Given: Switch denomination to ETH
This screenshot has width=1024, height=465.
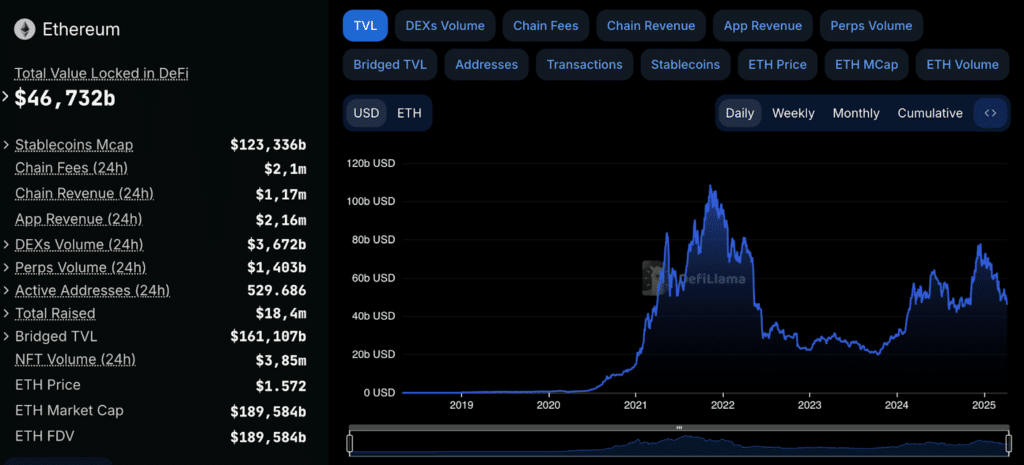Looking at the screenshot, I should coord(409,113).
